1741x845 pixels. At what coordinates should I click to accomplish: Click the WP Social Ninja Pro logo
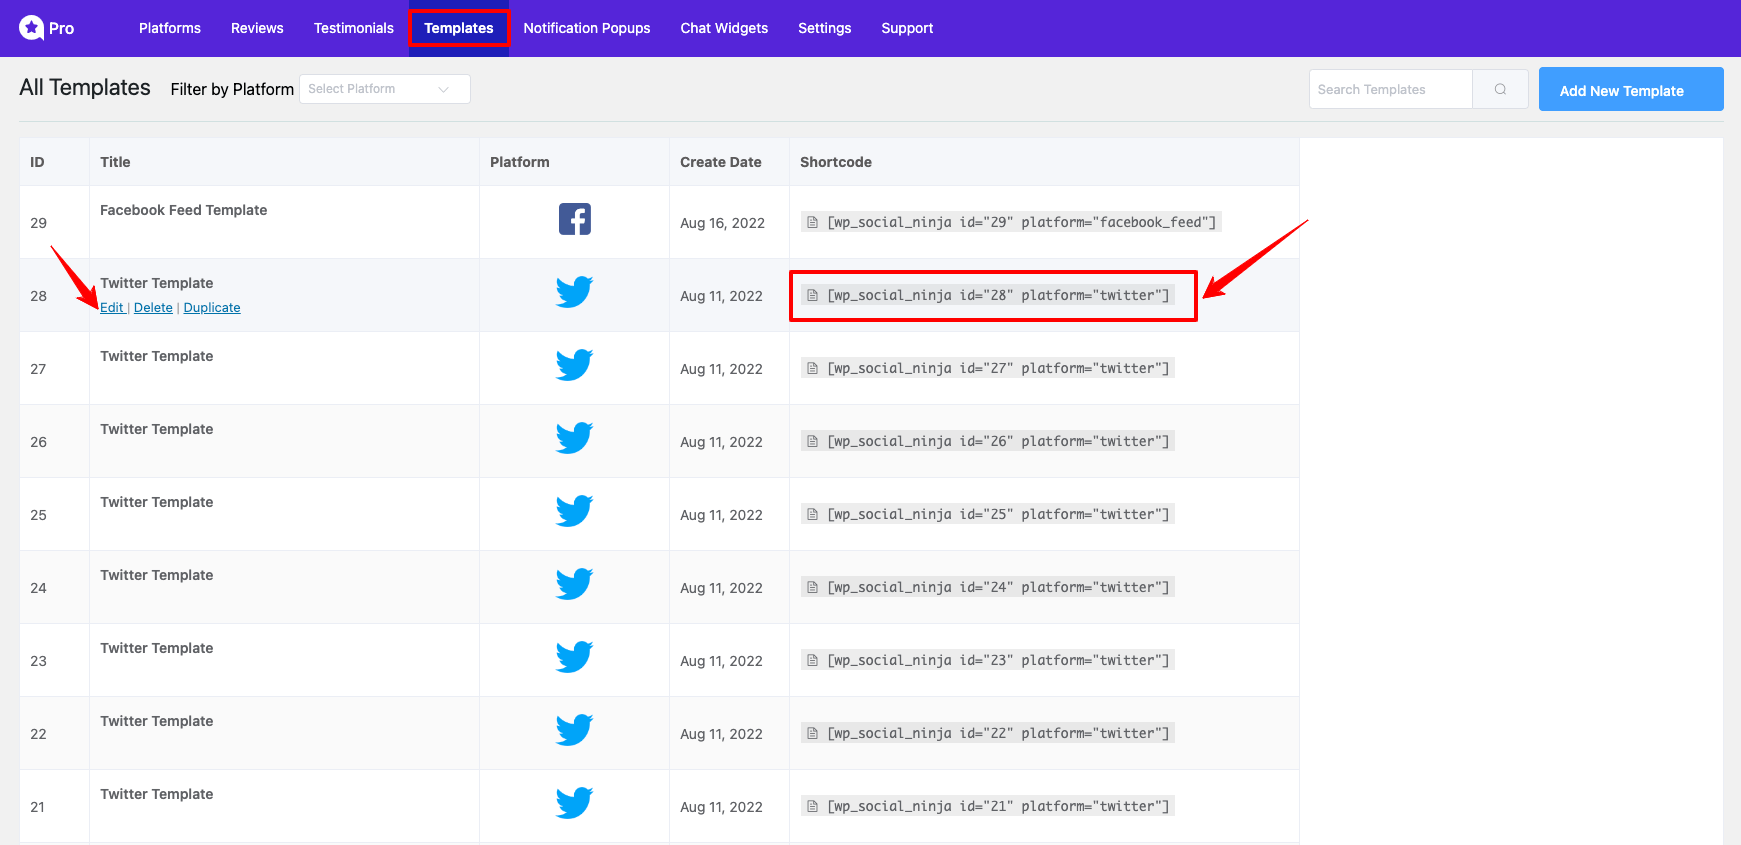coord(46,28)
